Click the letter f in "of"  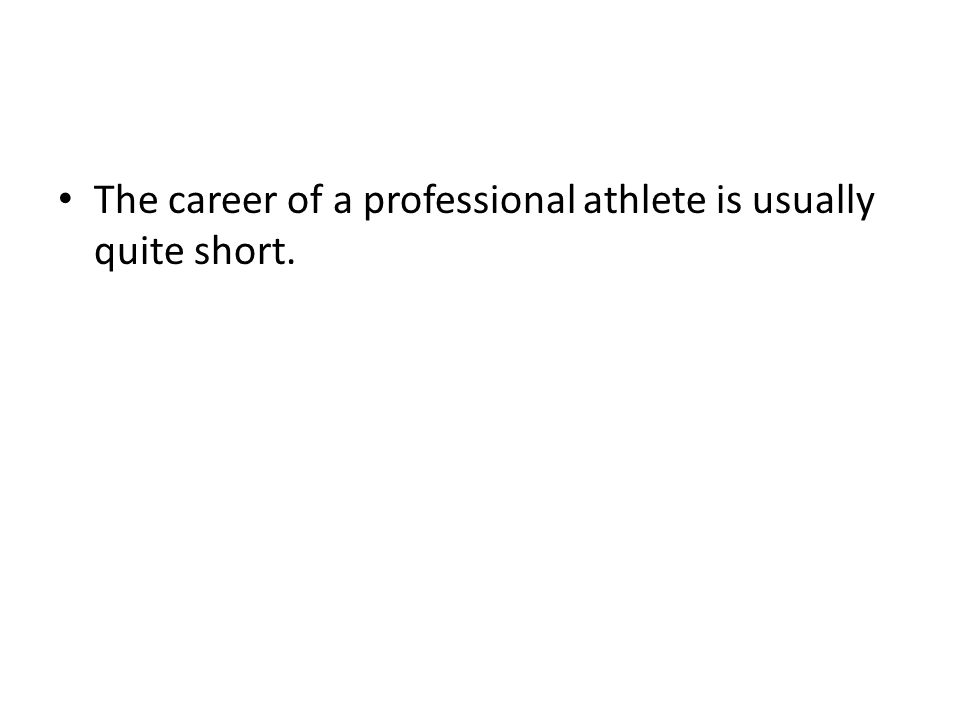315,199
